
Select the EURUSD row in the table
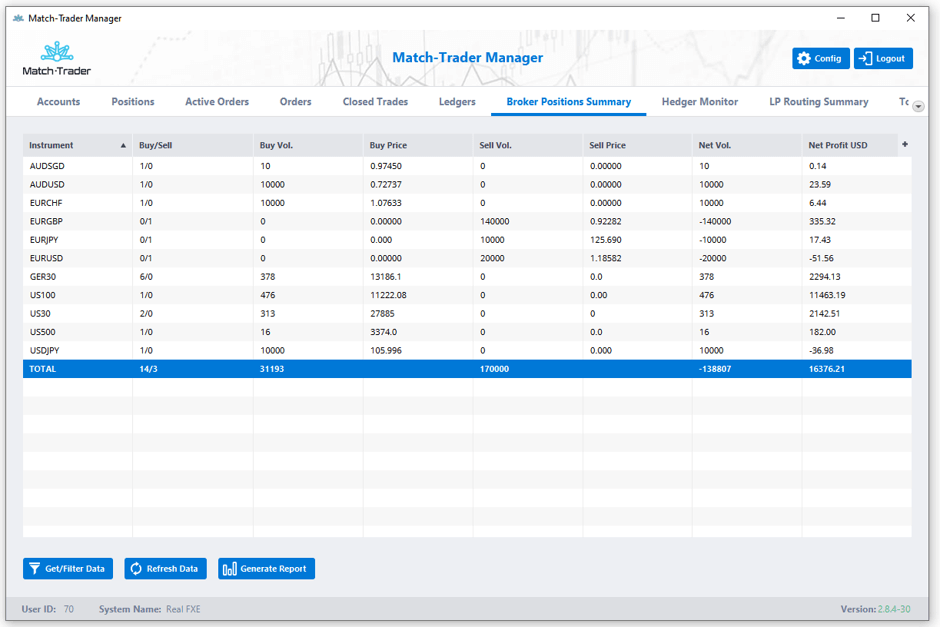point(200,258)
